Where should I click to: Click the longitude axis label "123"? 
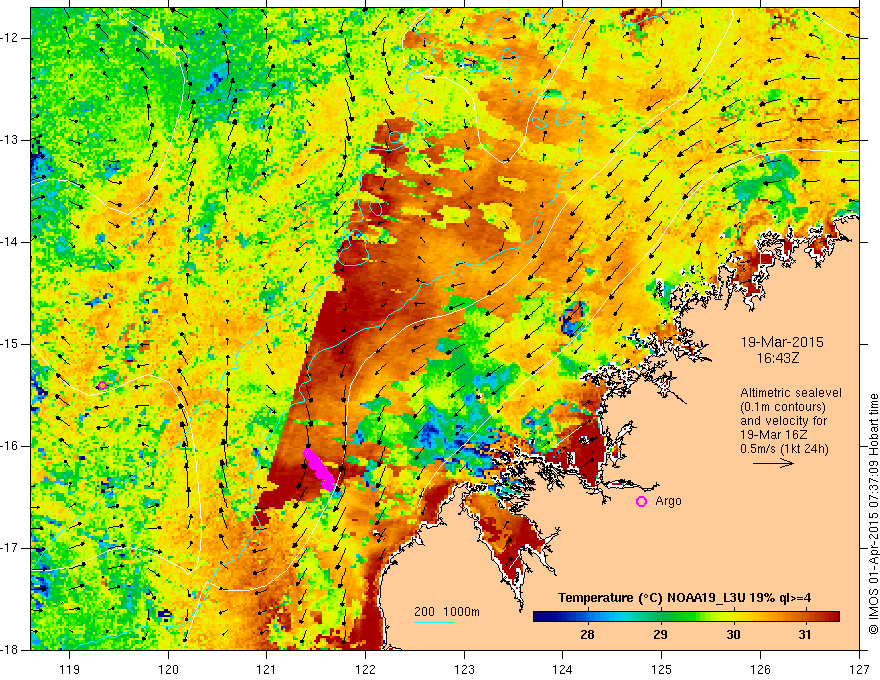(x=464, y=669)
